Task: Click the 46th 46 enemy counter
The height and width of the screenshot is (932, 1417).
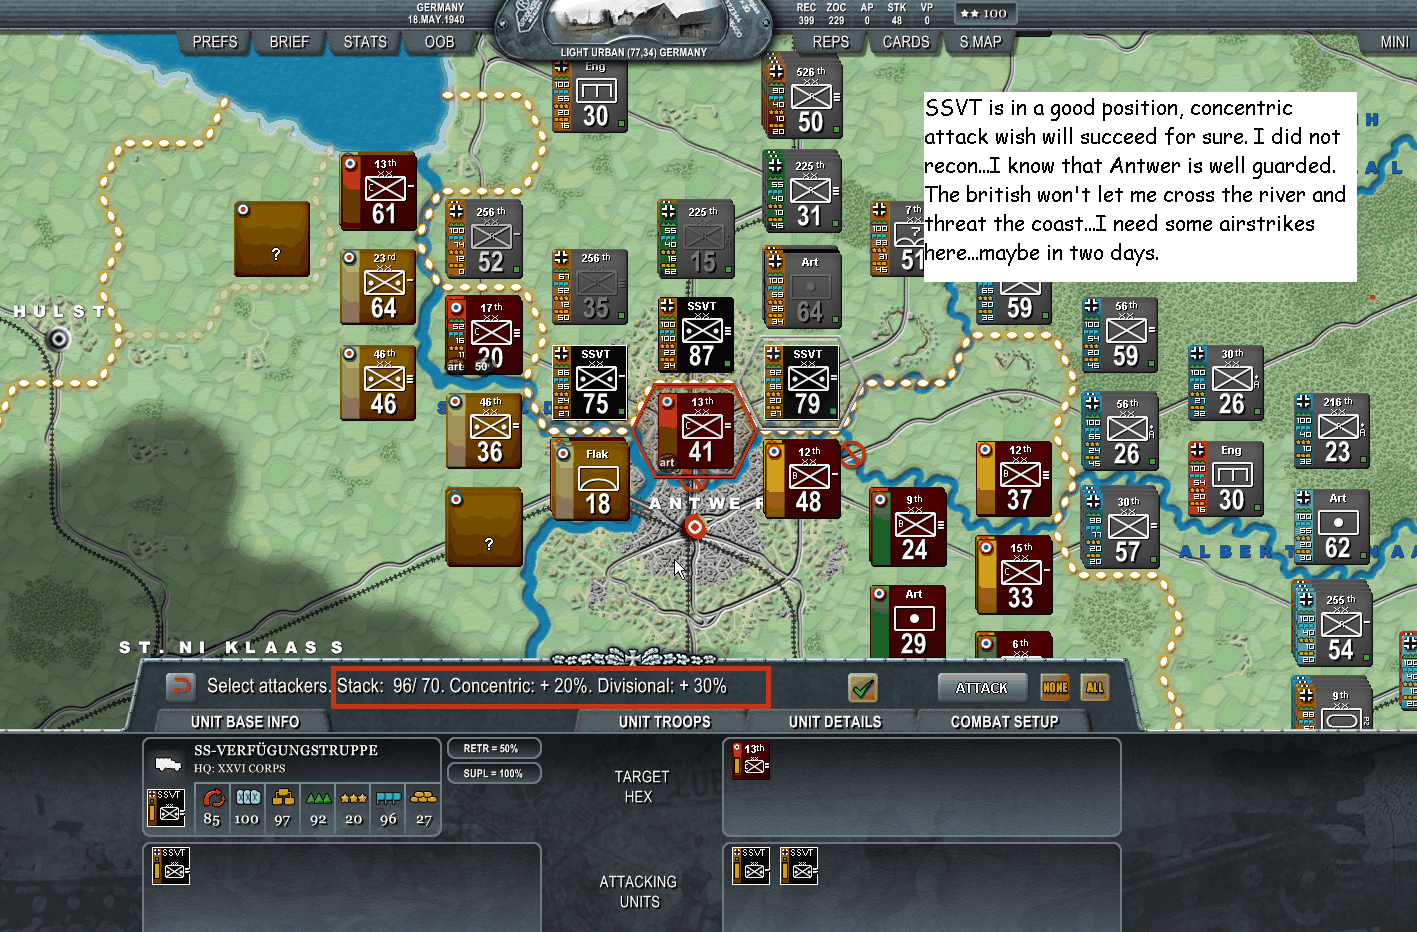Action: (x=378, y=383)
